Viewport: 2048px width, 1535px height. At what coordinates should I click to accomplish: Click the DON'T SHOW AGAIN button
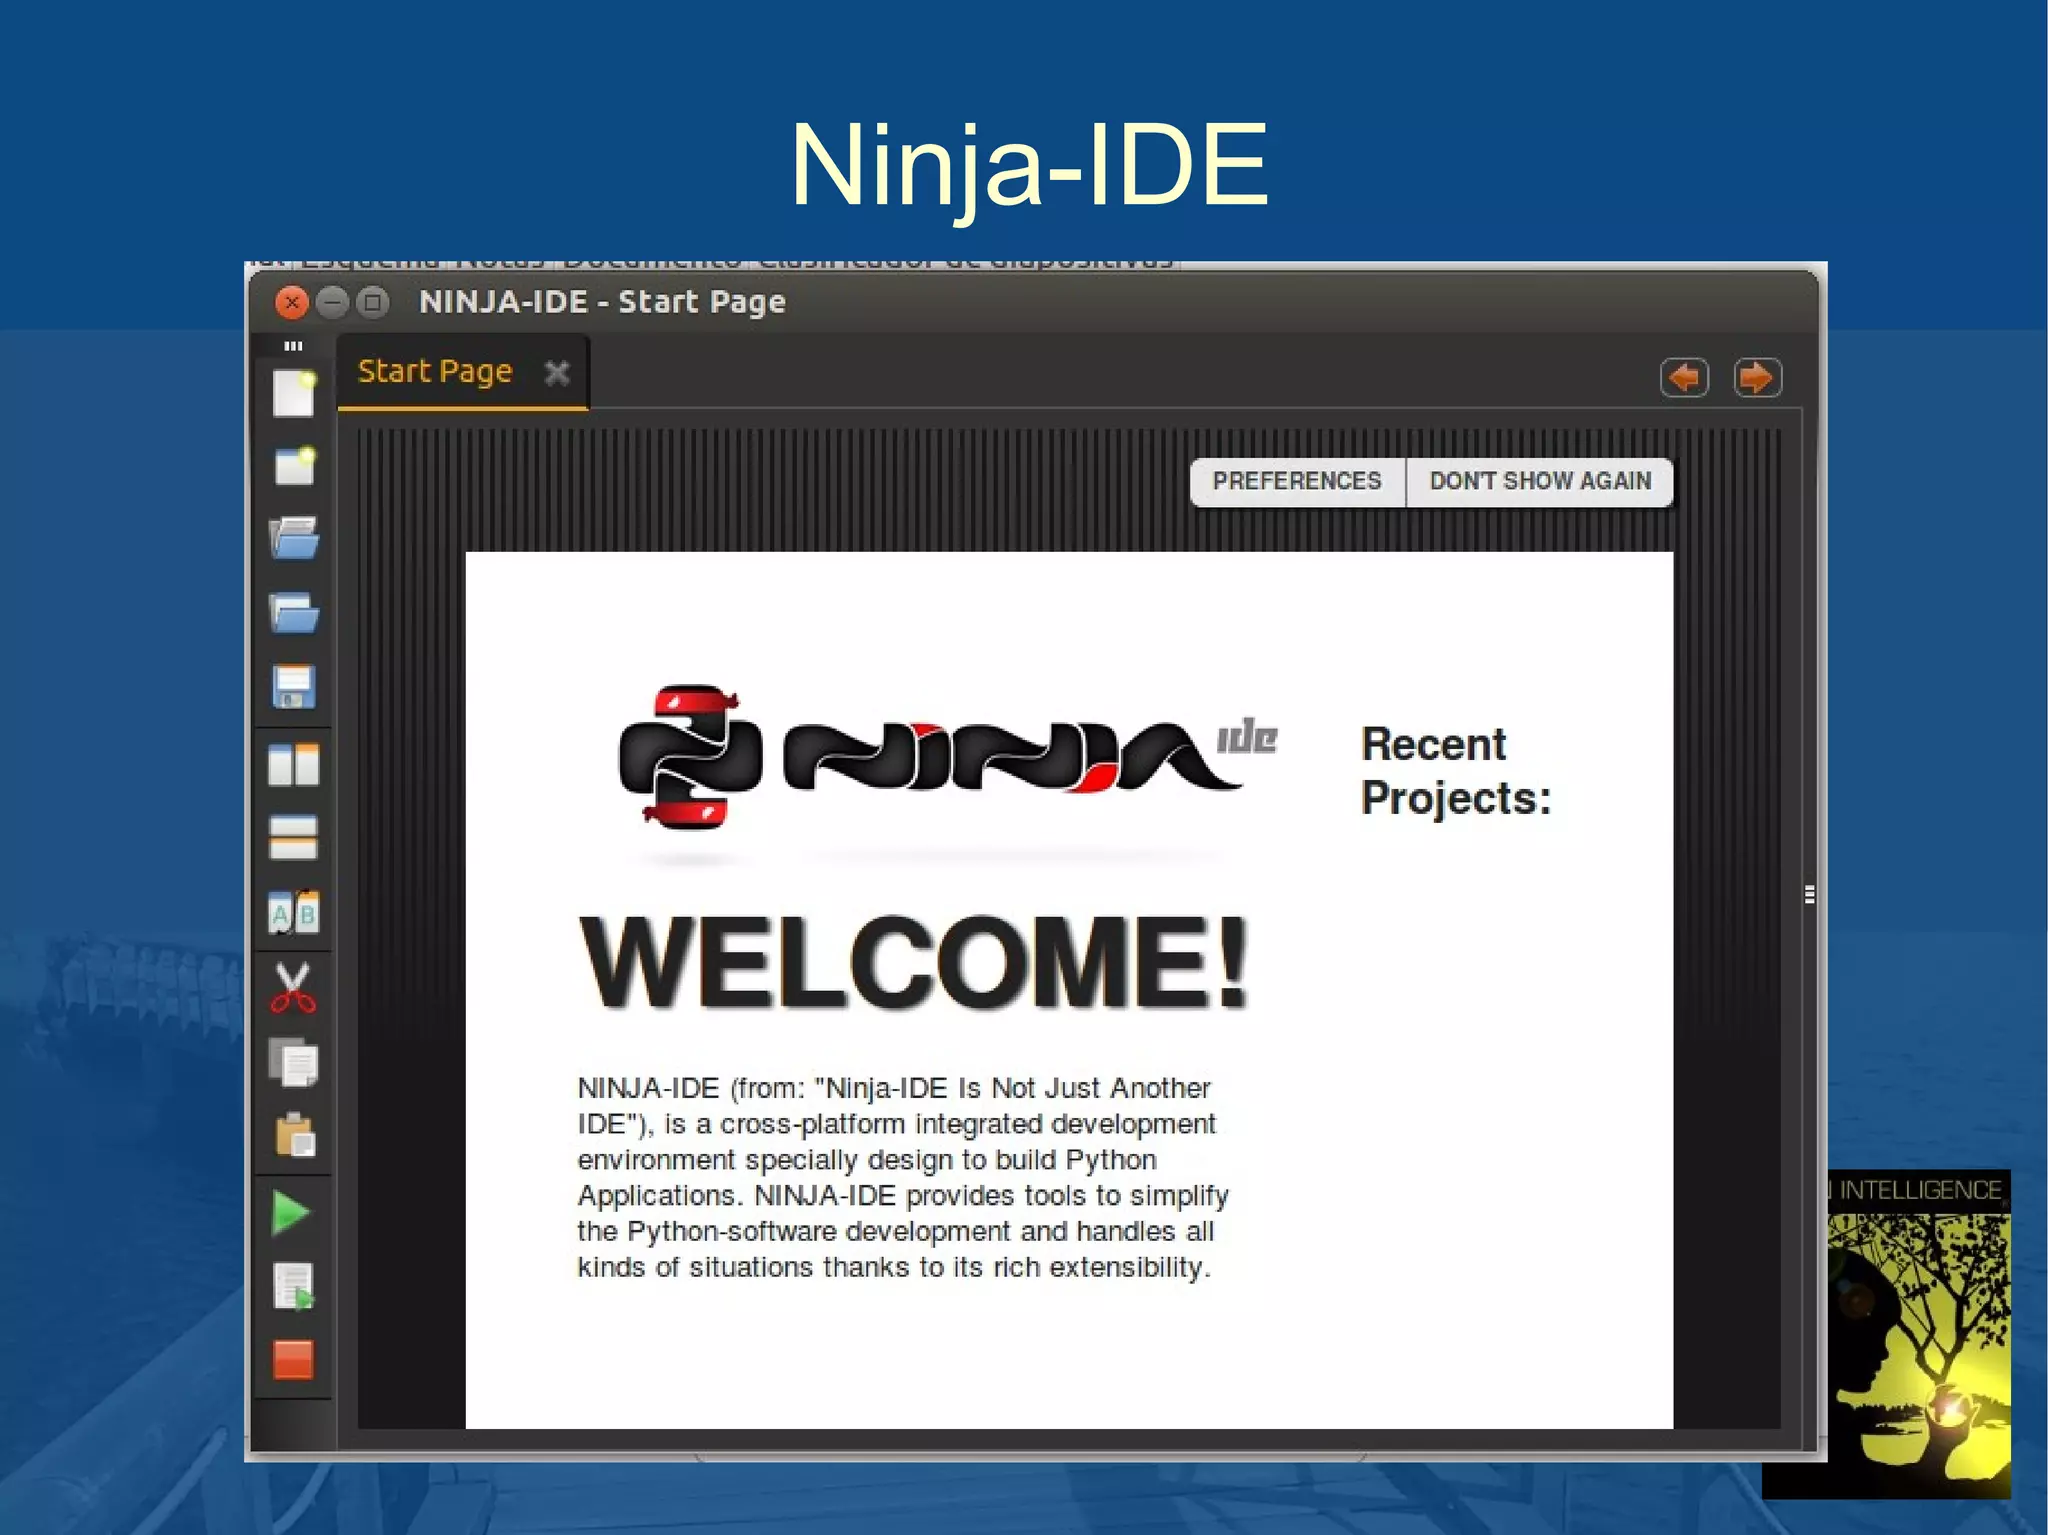click(x=1540, y=482)
